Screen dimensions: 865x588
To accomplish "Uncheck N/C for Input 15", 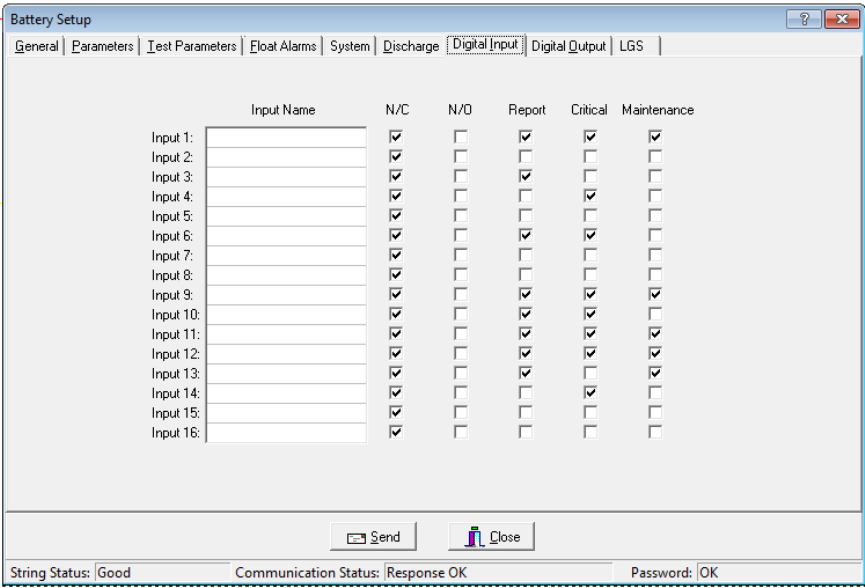I will (396, 413).
